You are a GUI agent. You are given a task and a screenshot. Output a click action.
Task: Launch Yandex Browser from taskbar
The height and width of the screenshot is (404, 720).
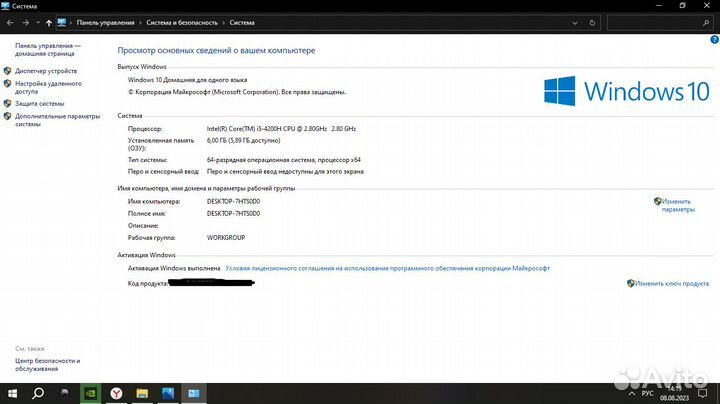click(x=117, y=393)
